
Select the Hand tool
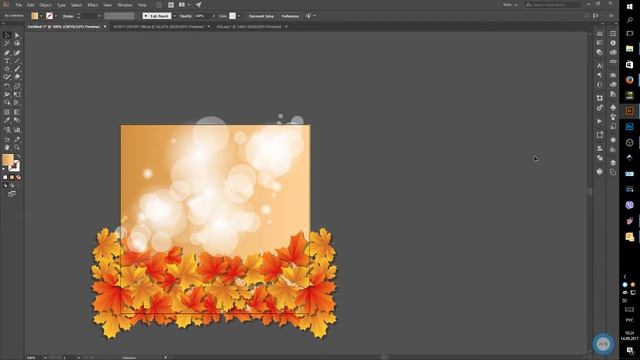7,147
